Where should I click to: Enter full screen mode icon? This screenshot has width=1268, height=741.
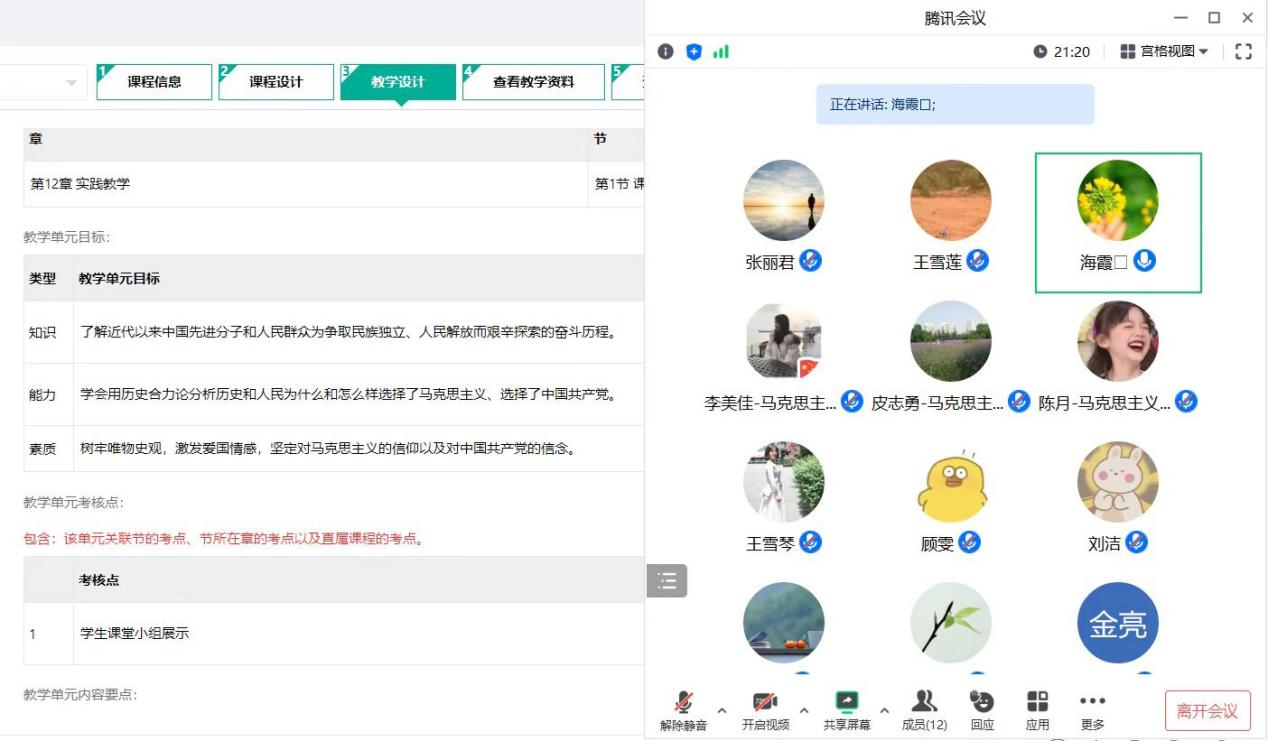click(x=1243, y=52)
